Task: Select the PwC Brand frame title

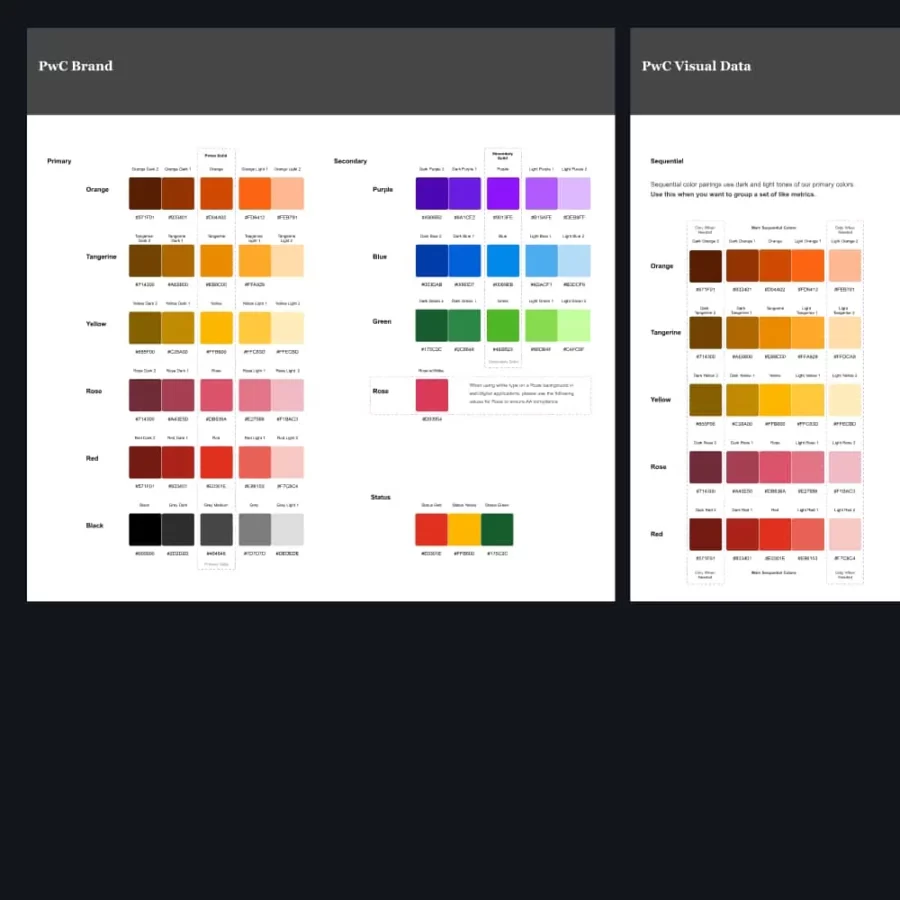Action: coord(76,66)
